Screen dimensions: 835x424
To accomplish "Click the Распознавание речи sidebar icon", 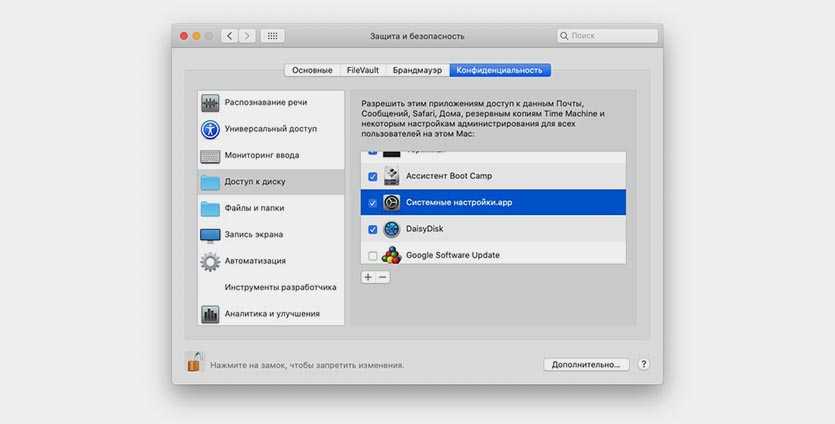I will tap(210, 103).
